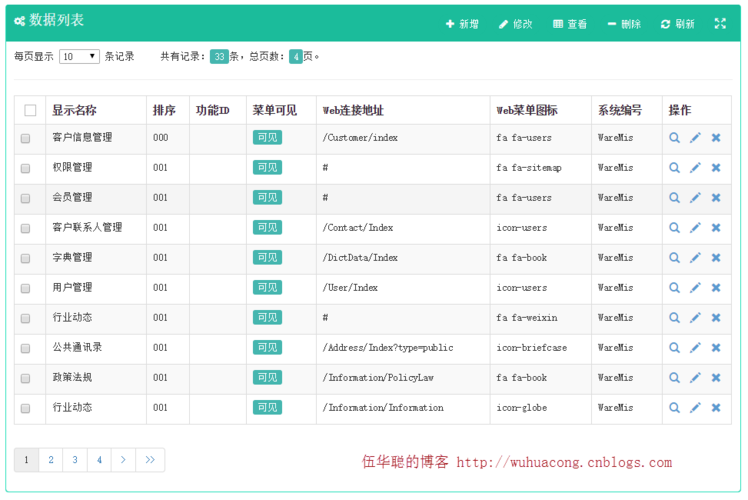This screenshot has width=748, height=500.
Task: Click 可见 badge in 客户信息管理 row
Action: click(x=267, y=137)
